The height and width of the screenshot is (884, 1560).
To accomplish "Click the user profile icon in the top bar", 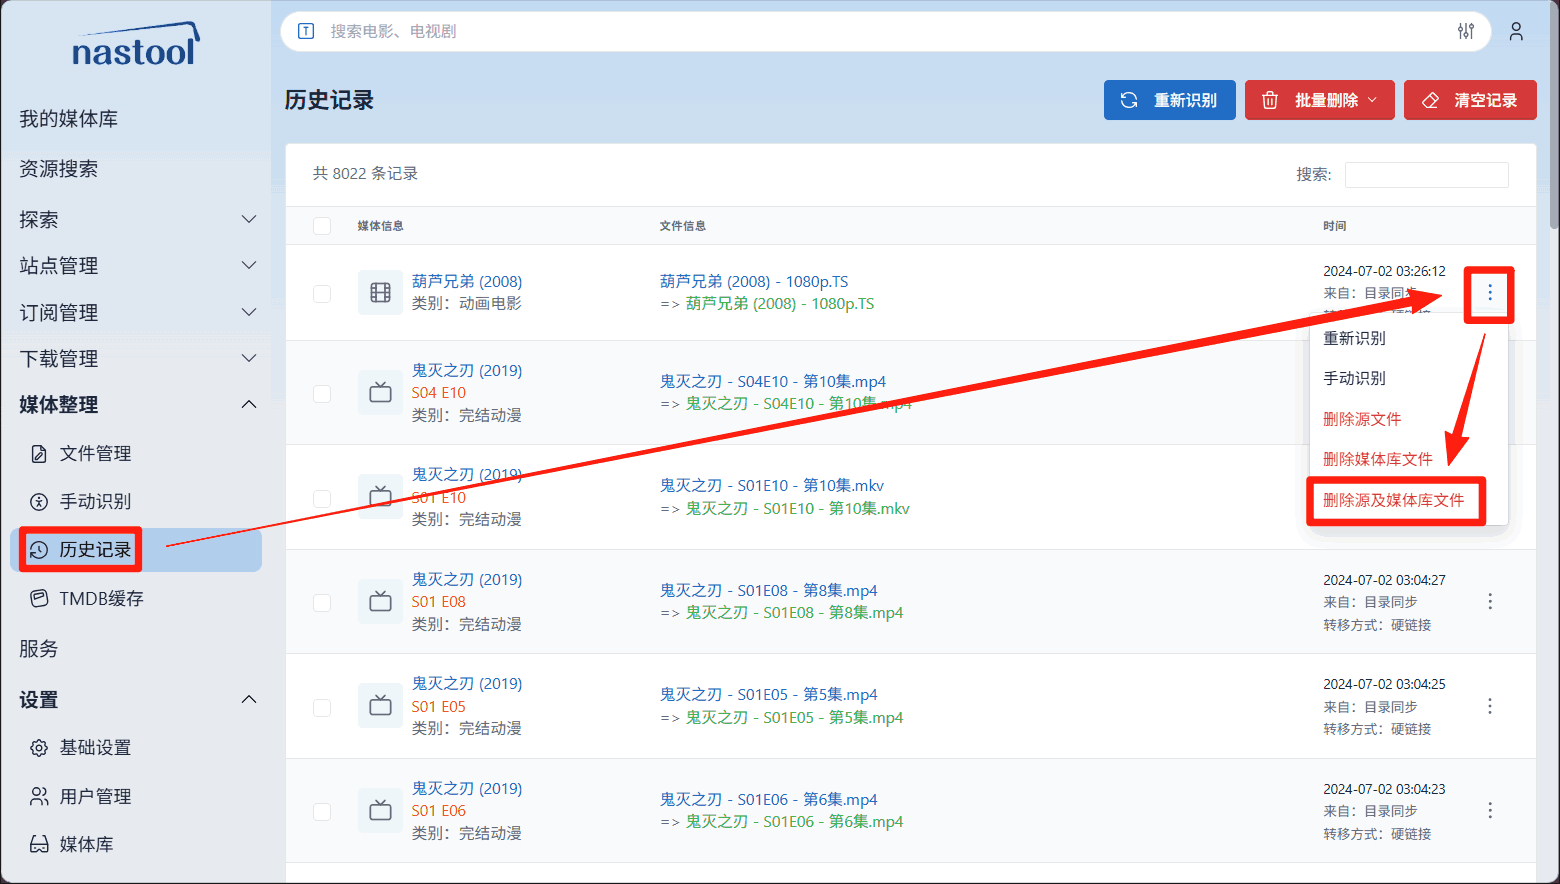I will click(1516, 32).
